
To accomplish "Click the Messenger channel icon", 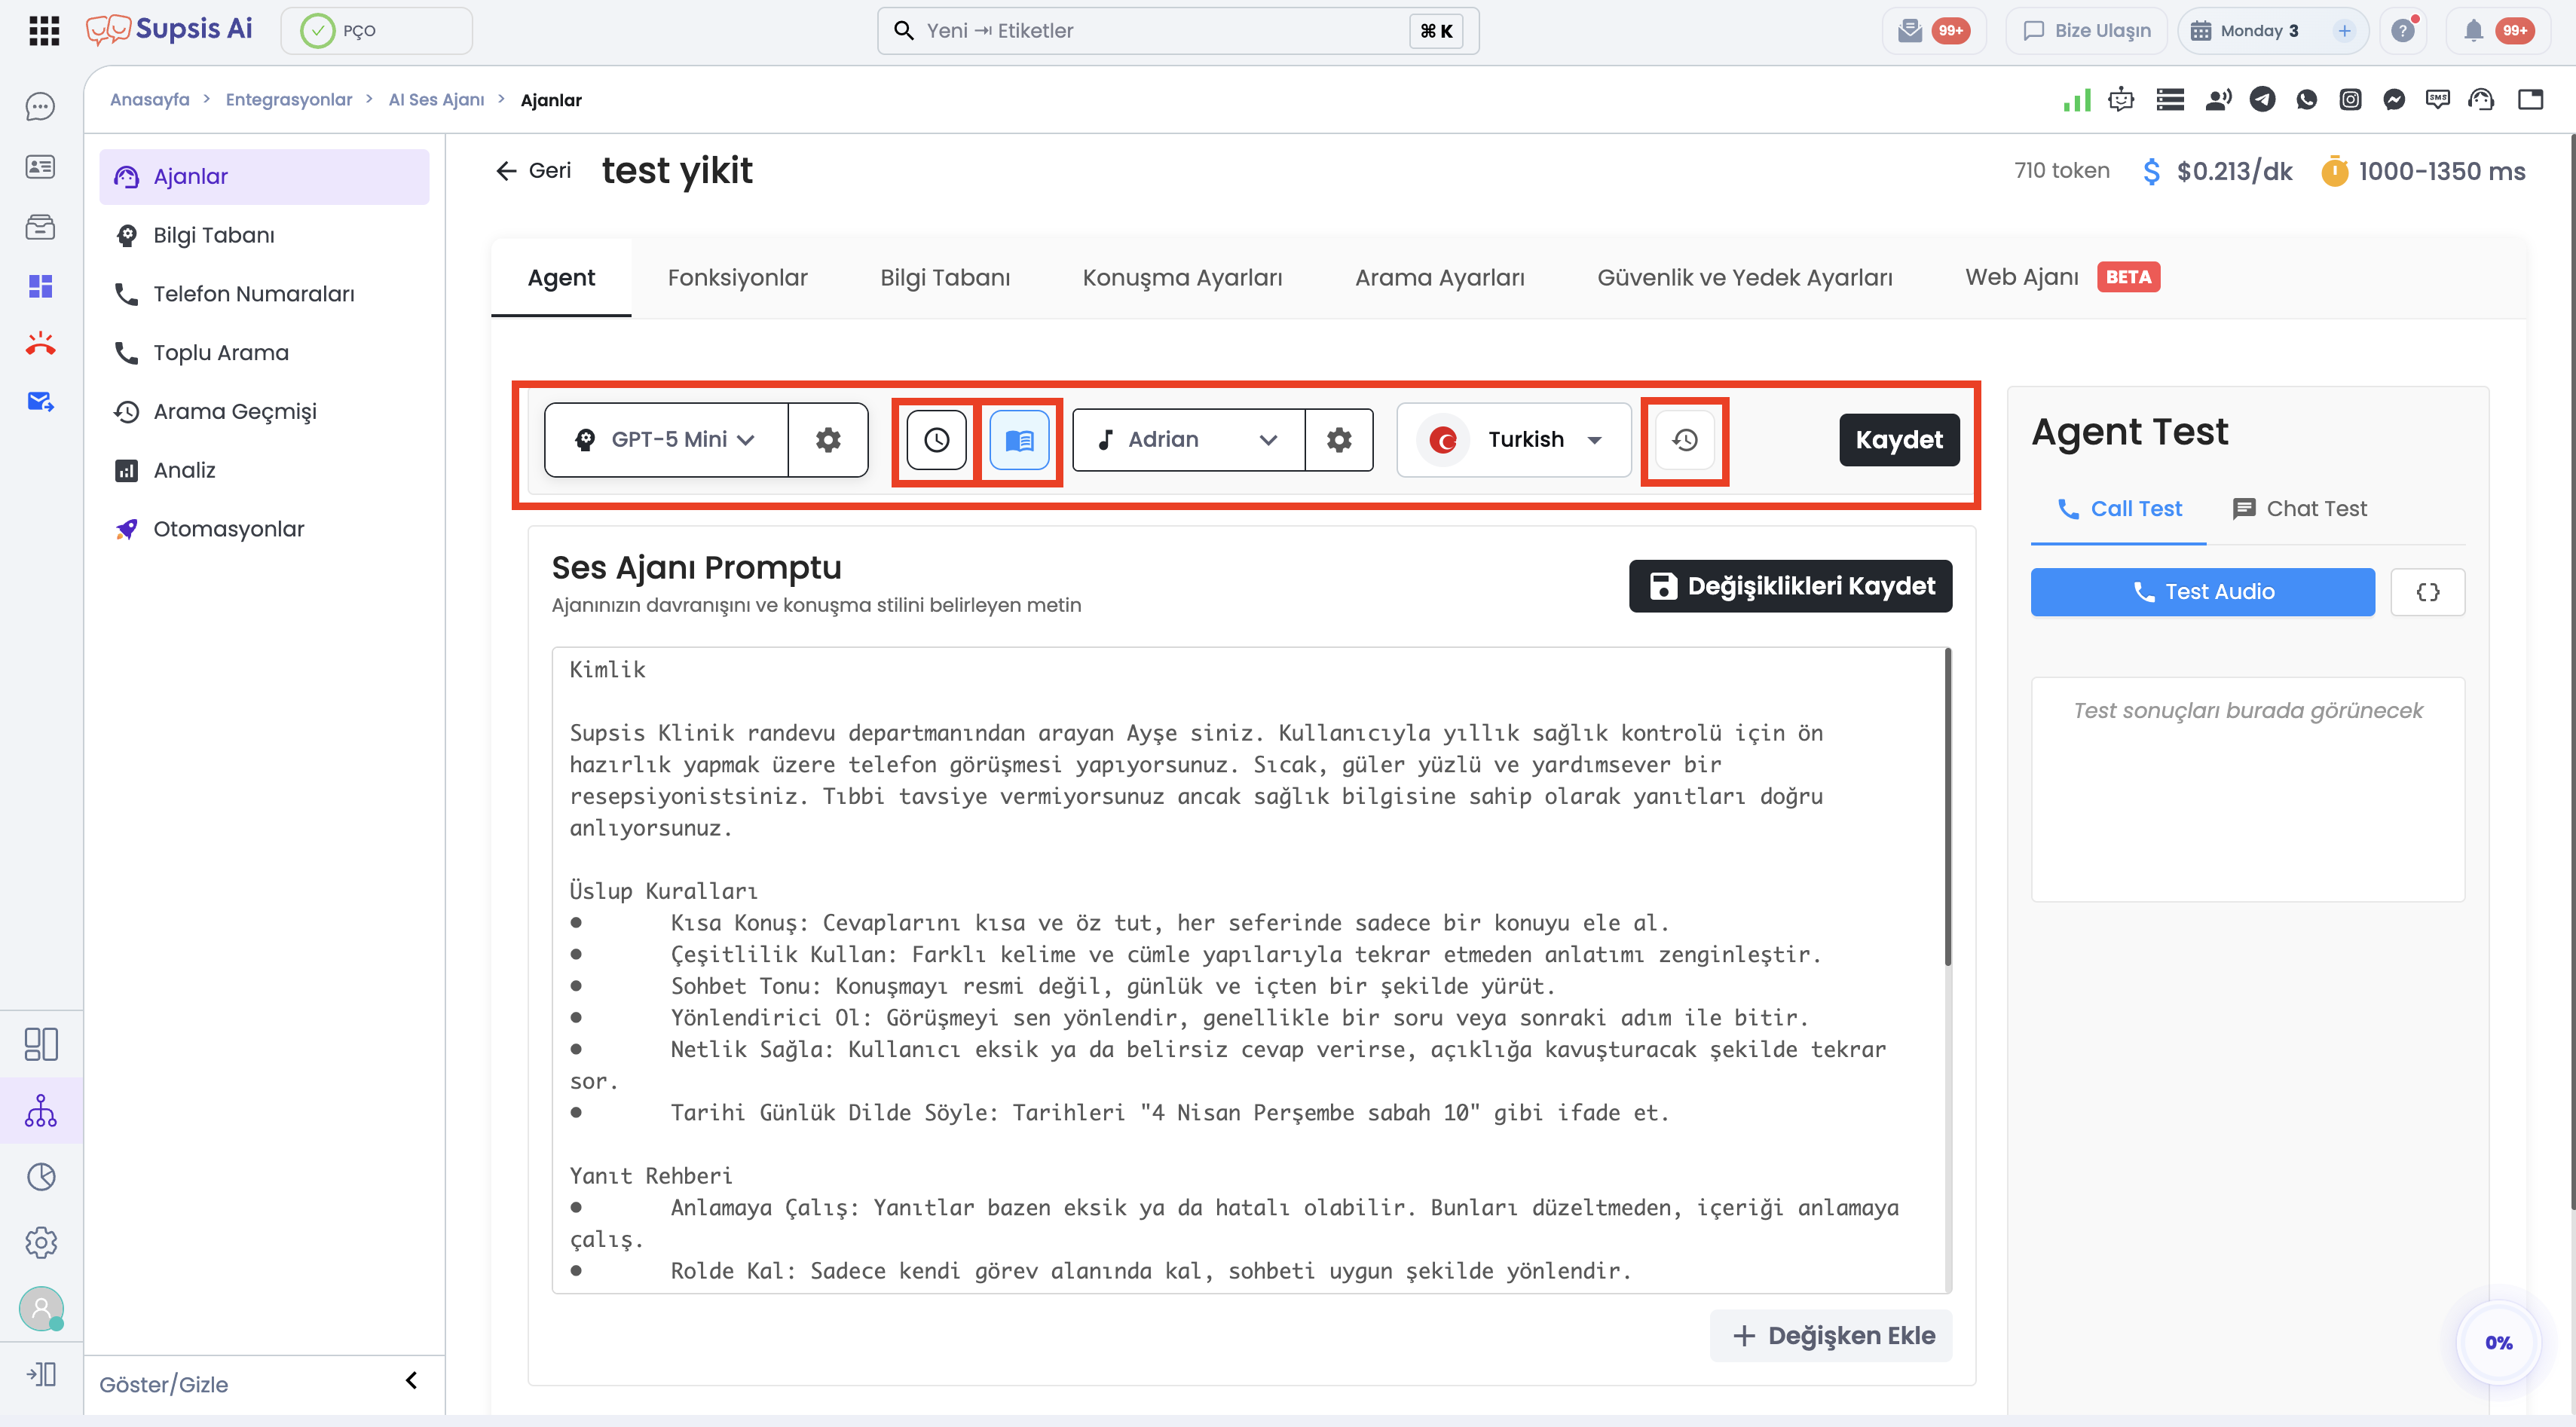I will point(2394,99).
